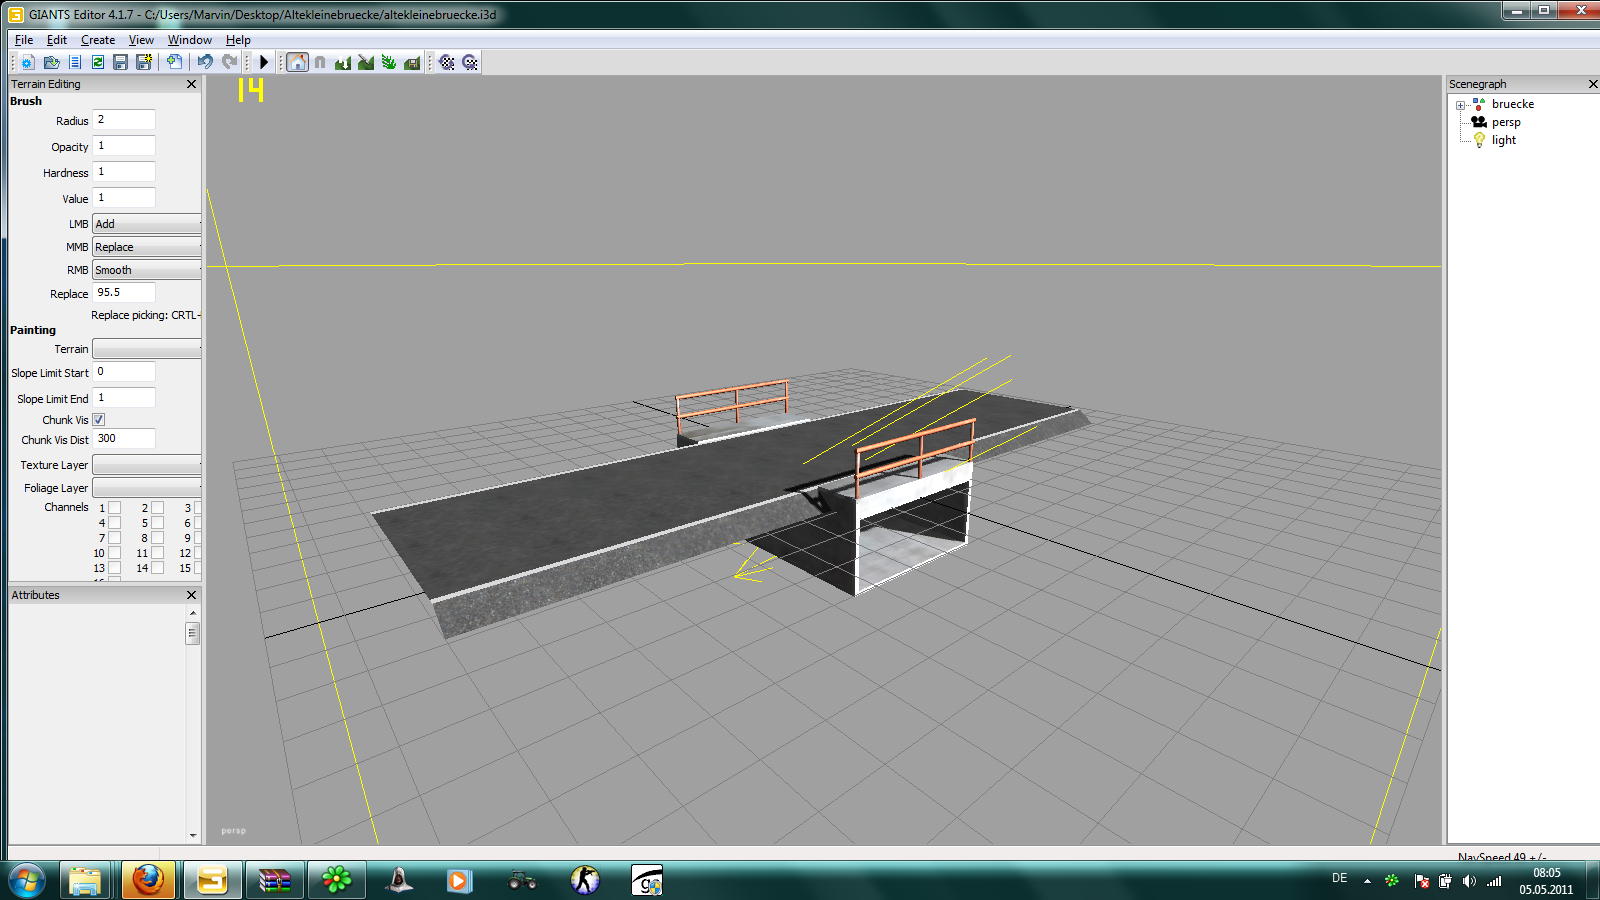Click into the Radius input field

(124, 120)
